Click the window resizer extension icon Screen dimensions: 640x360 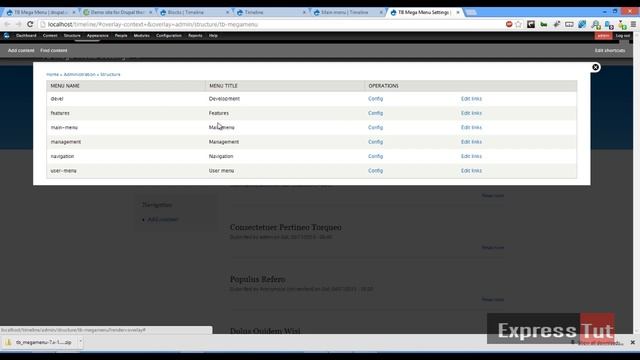click(x=569, y=24)
